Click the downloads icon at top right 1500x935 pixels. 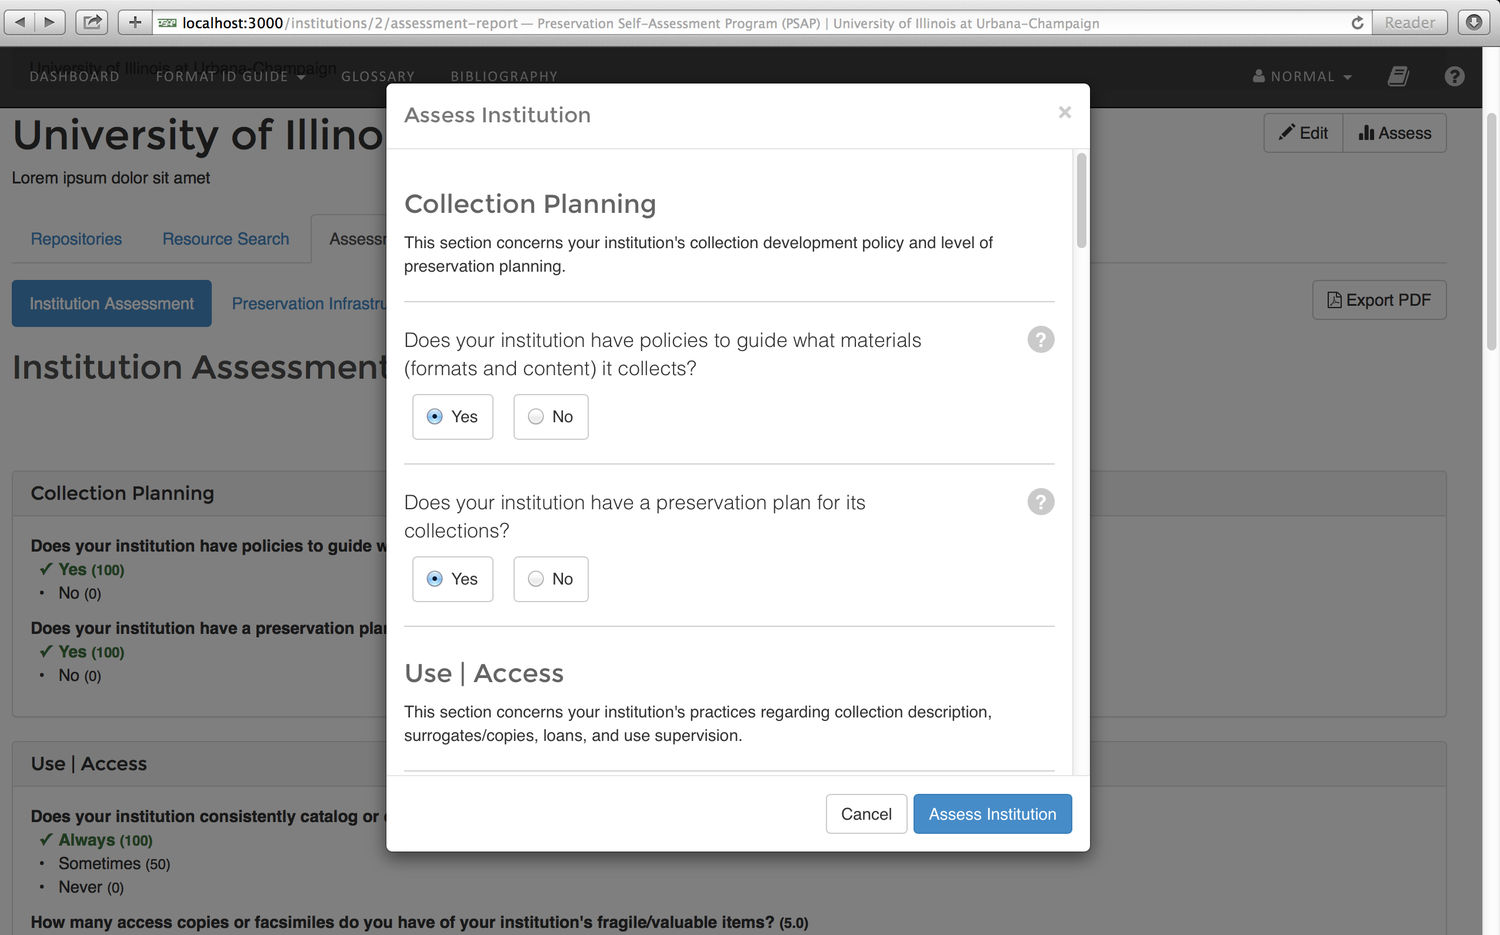pos(1473,21)
